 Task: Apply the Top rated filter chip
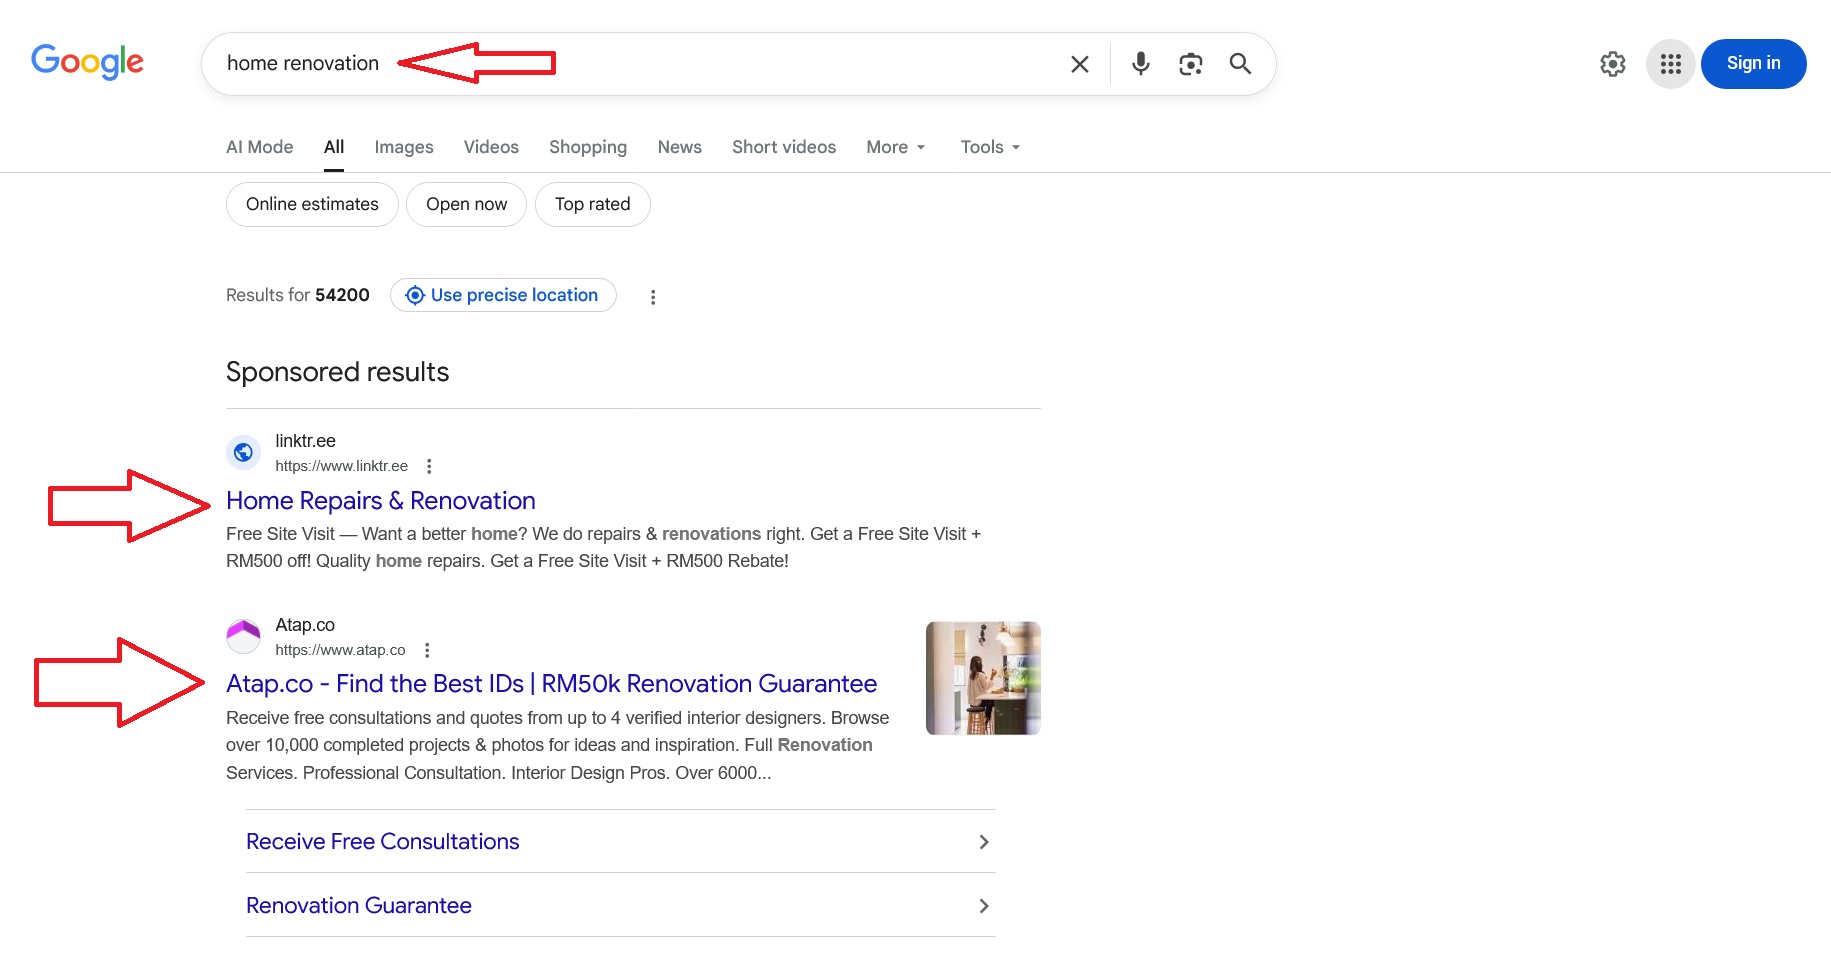coord(592,204)
